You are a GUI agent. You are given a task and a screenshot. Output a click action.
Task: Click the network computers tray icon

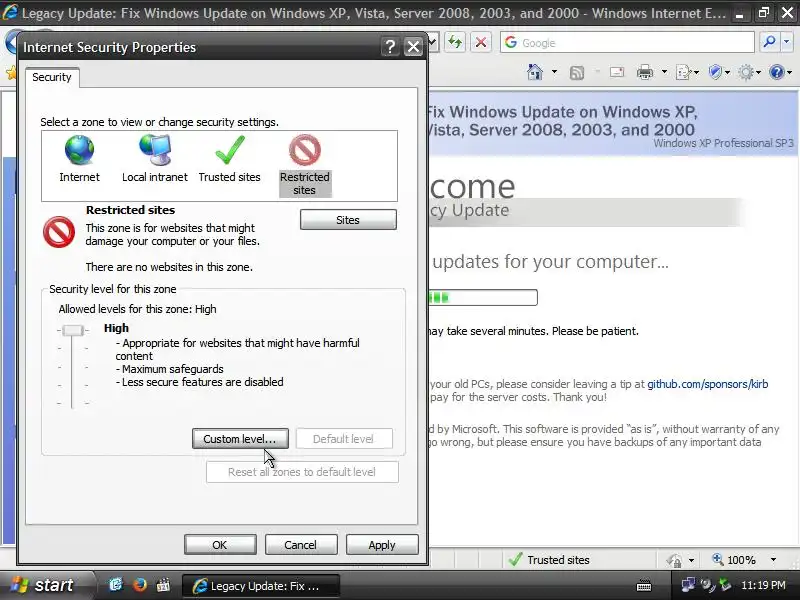click(688, 585)
